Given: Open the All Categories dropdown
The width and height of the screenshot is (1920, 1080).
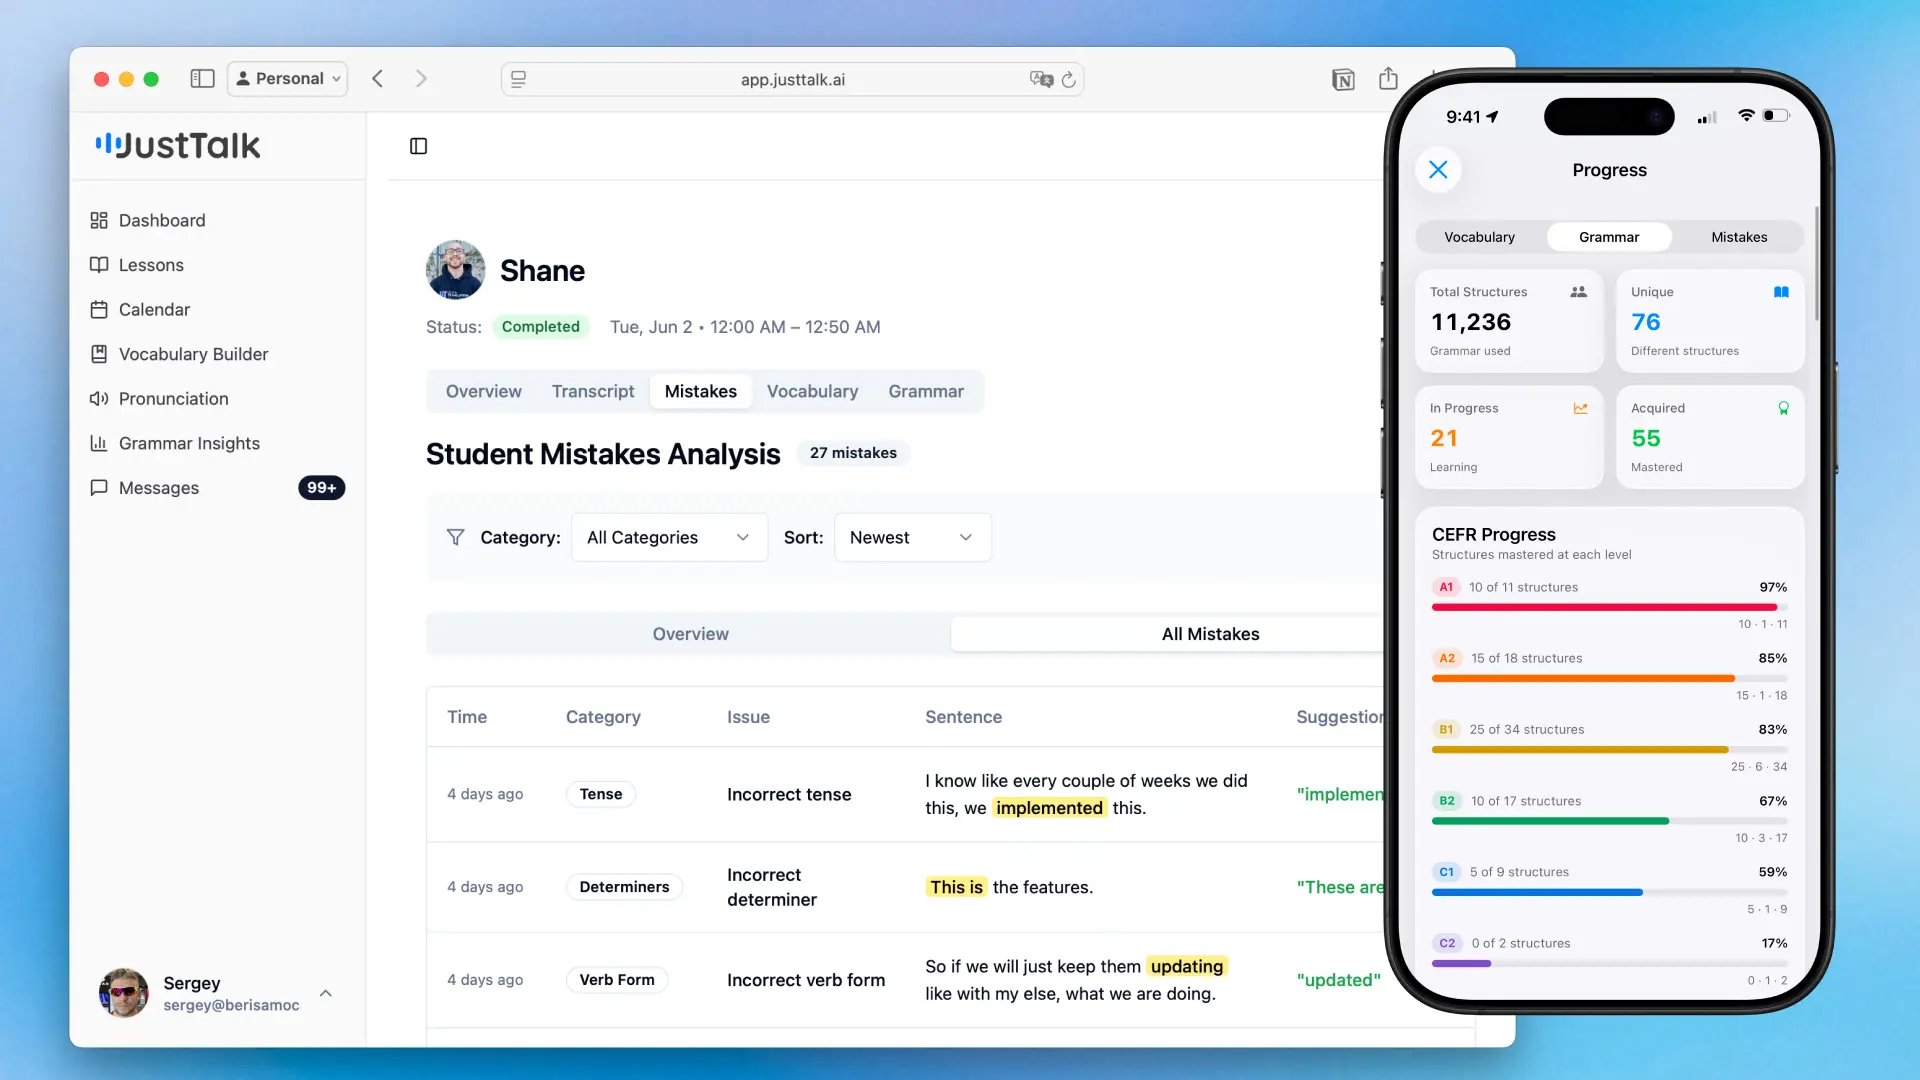Looking at the screenshot, I should pyautogui.click(x=669, y=537).
